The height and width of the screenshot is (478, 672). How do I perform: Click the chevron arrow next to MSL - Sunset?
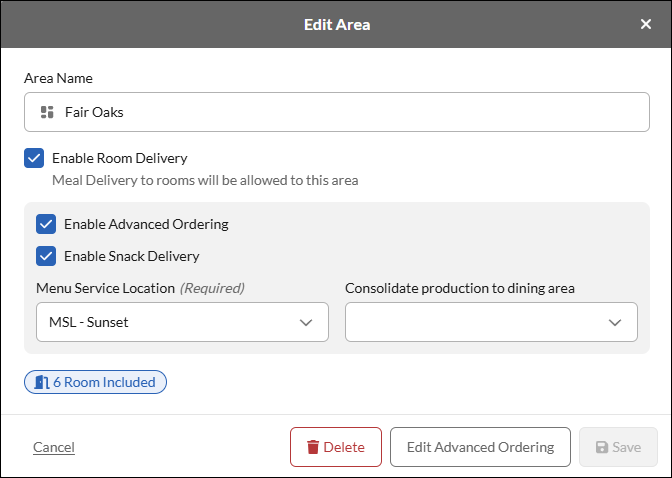[306, 322]
